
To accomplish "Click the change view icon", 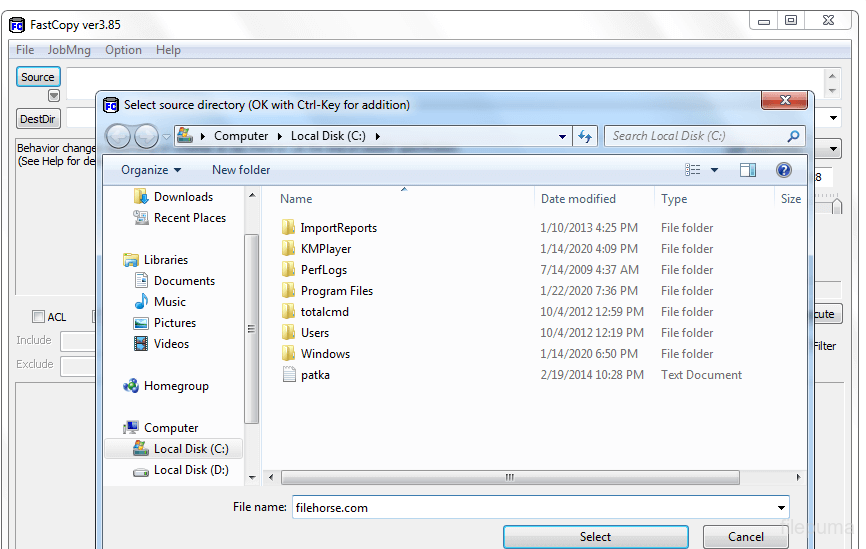I will (x=693, y=170).
